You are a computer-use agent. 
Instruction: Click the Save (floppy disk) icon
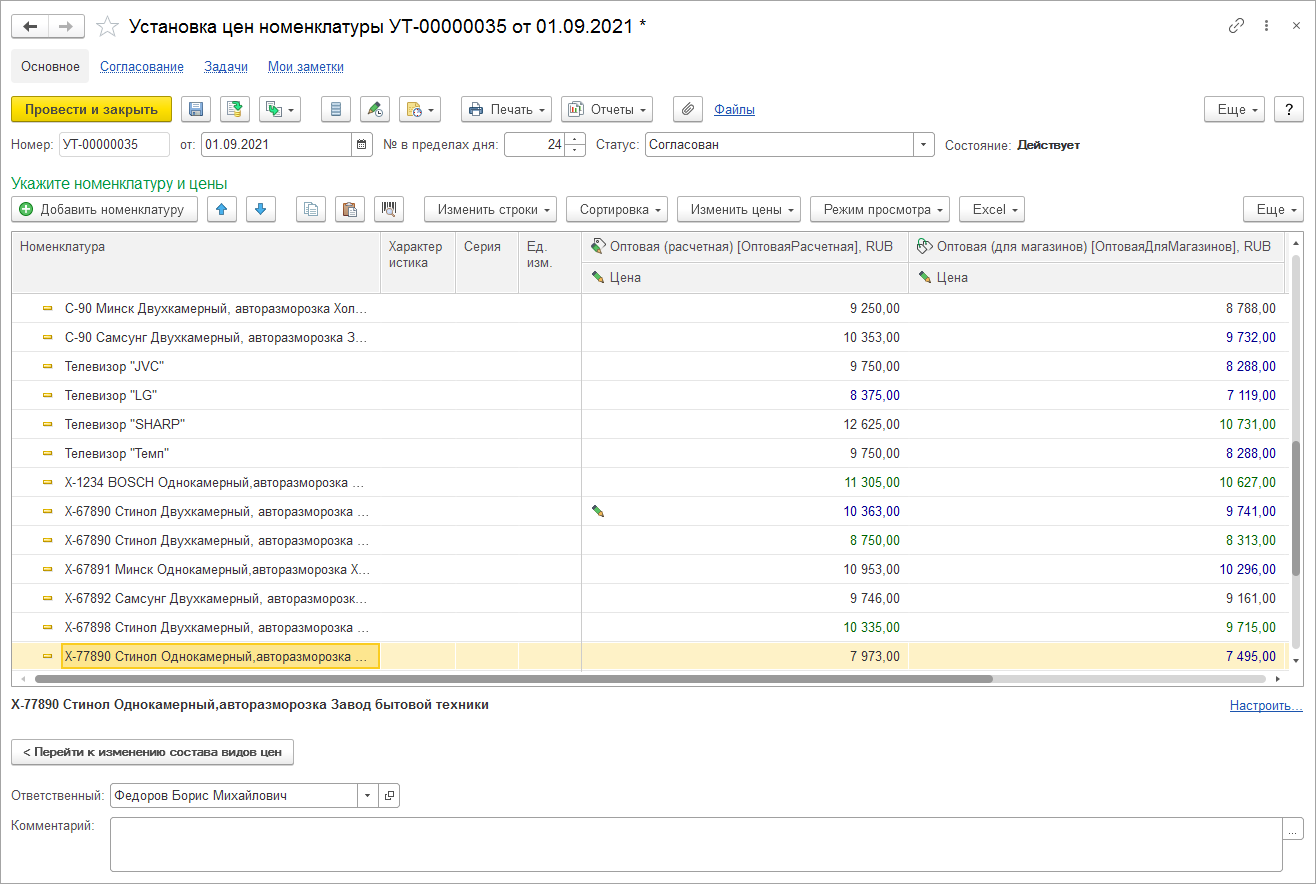[x=196, y=109]
